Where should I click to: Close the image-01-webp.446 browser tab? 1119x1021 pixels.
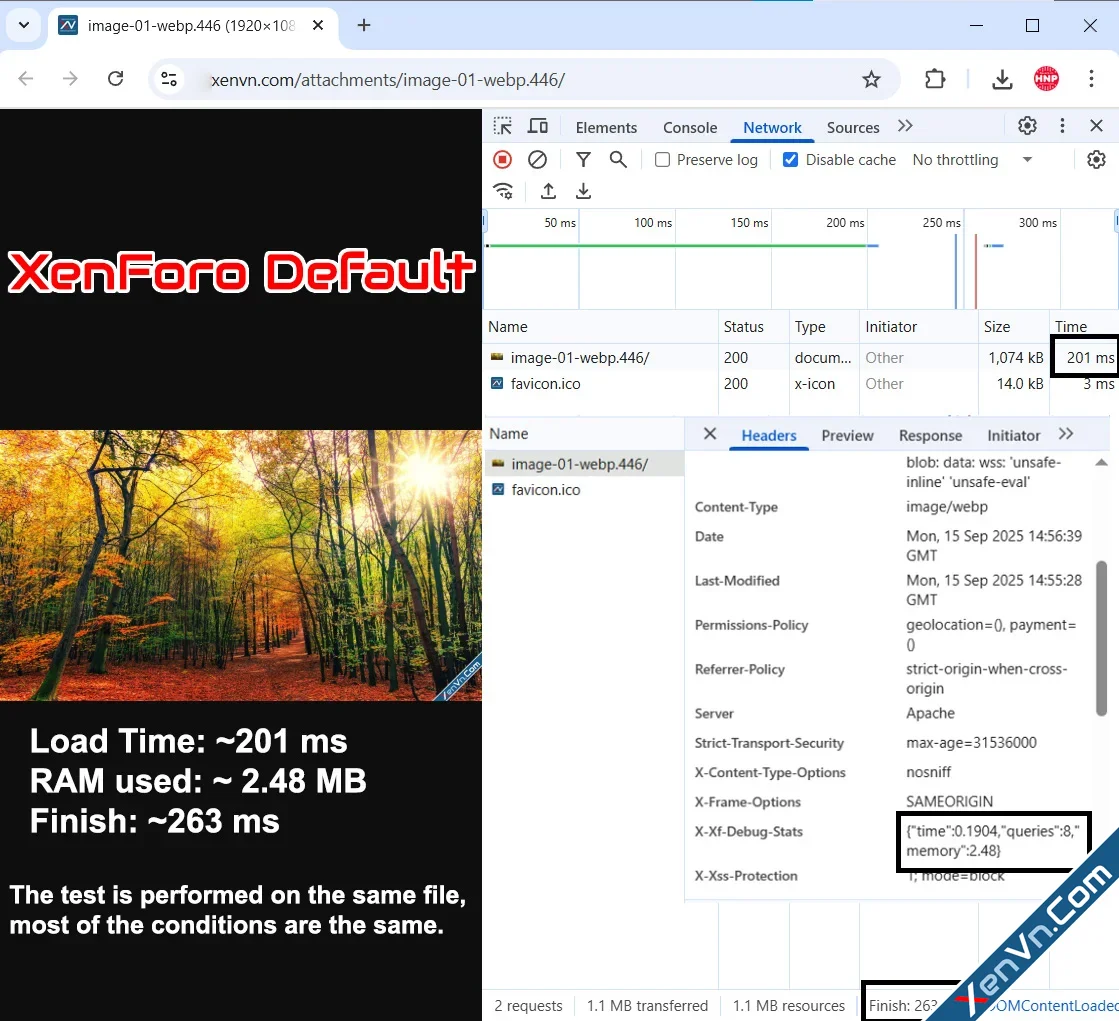pyautogui.click(x=318, y=26)
